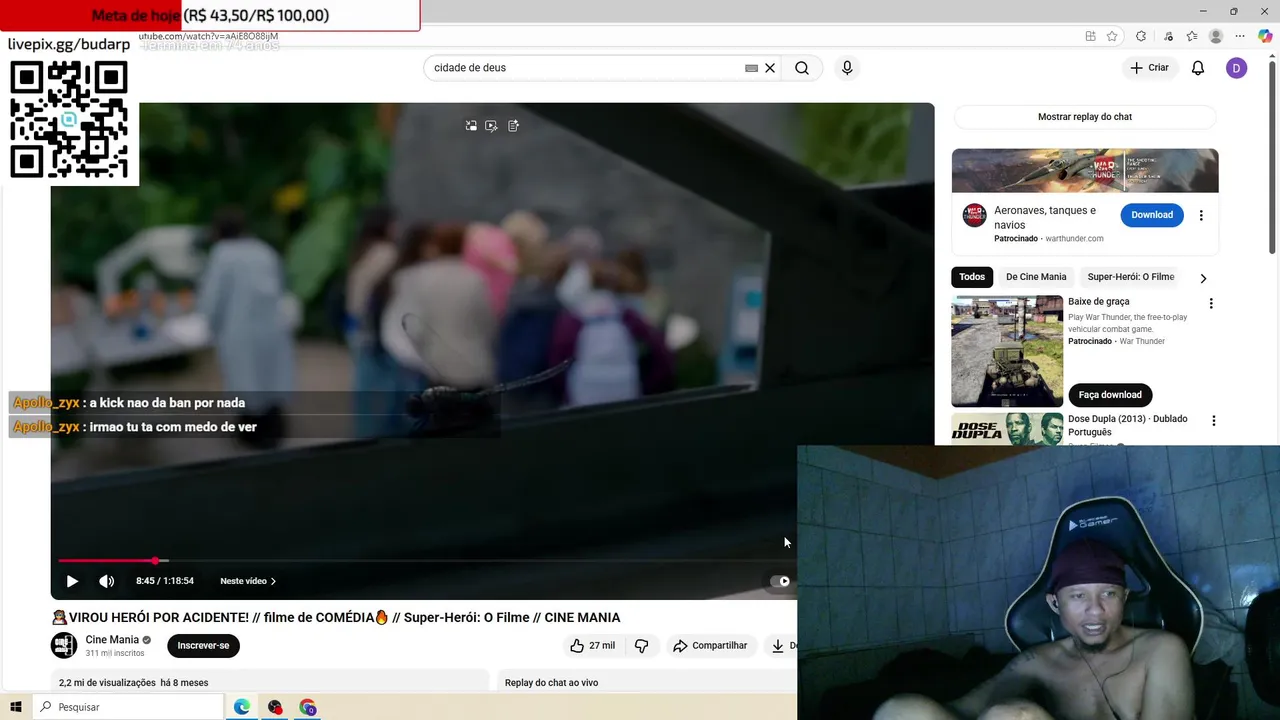Click the browser address bar URL
The height and width of the screenshot is (720, 1280).
tap(208, 36)
